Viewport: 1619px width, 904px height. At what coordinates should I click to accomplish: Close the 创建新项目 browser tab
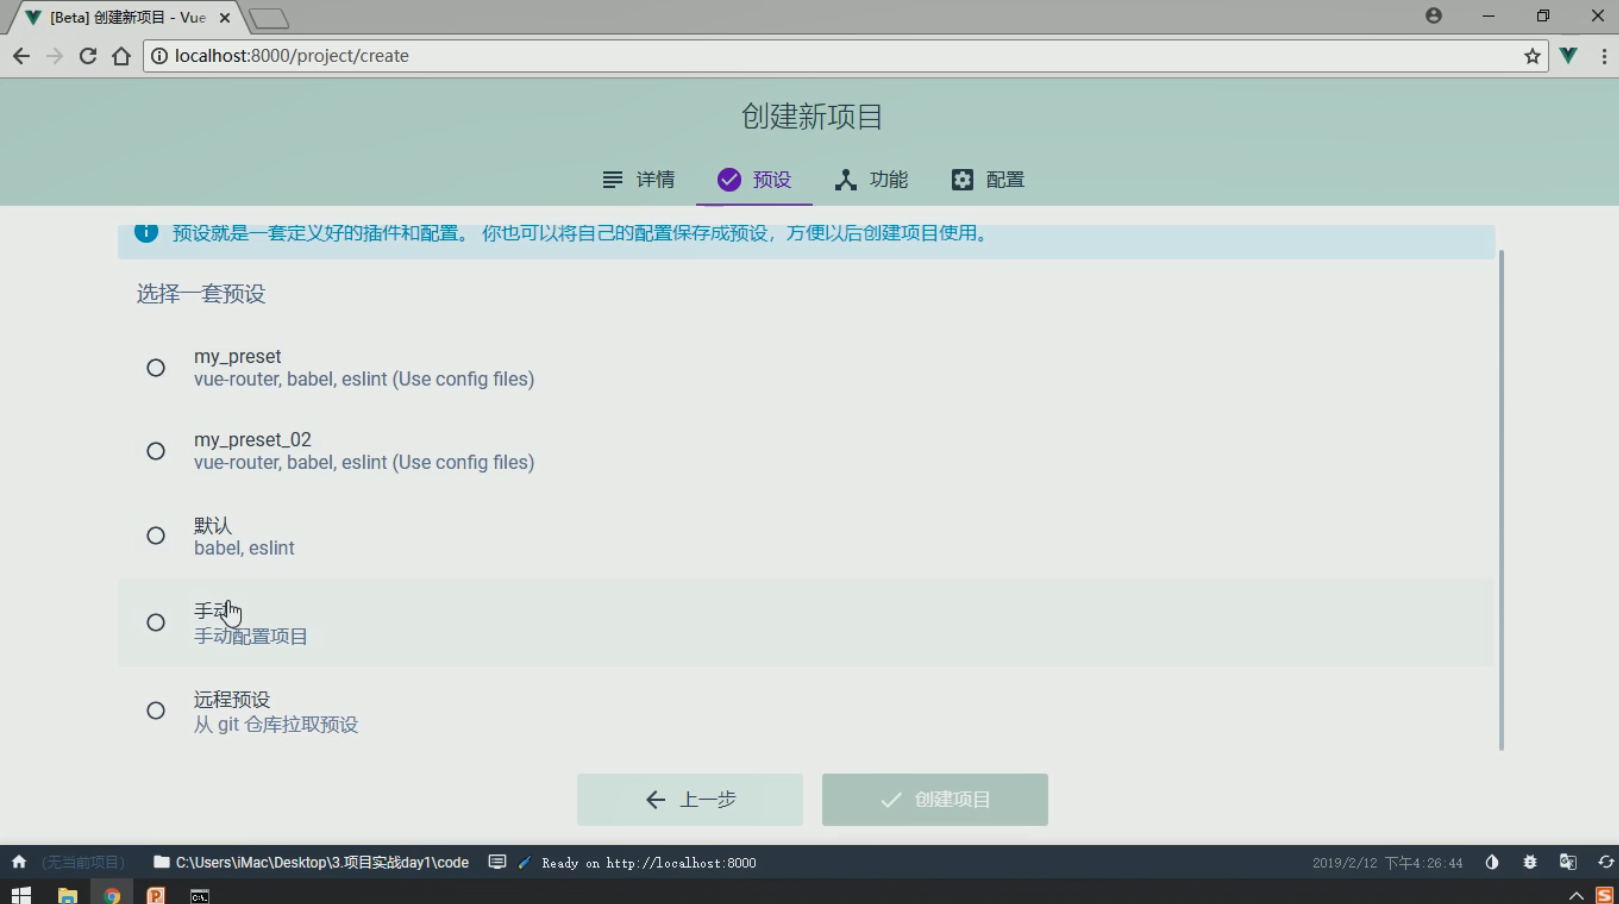225,17
